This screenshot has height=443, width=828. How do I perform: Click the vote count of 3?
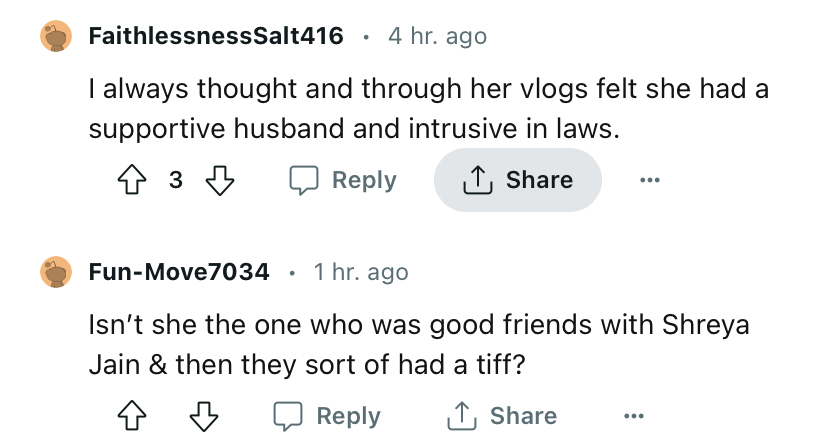click(x=176, y=180)
